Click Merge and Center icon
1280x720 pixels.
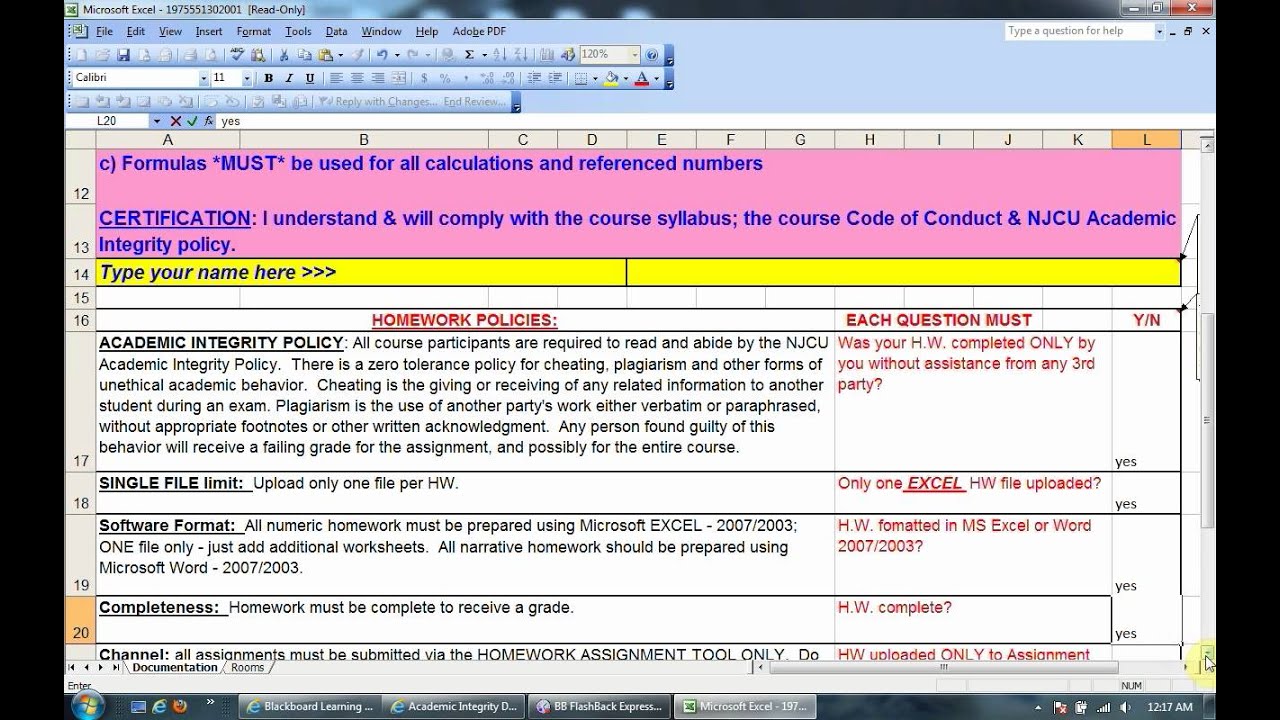click(399, 78)
